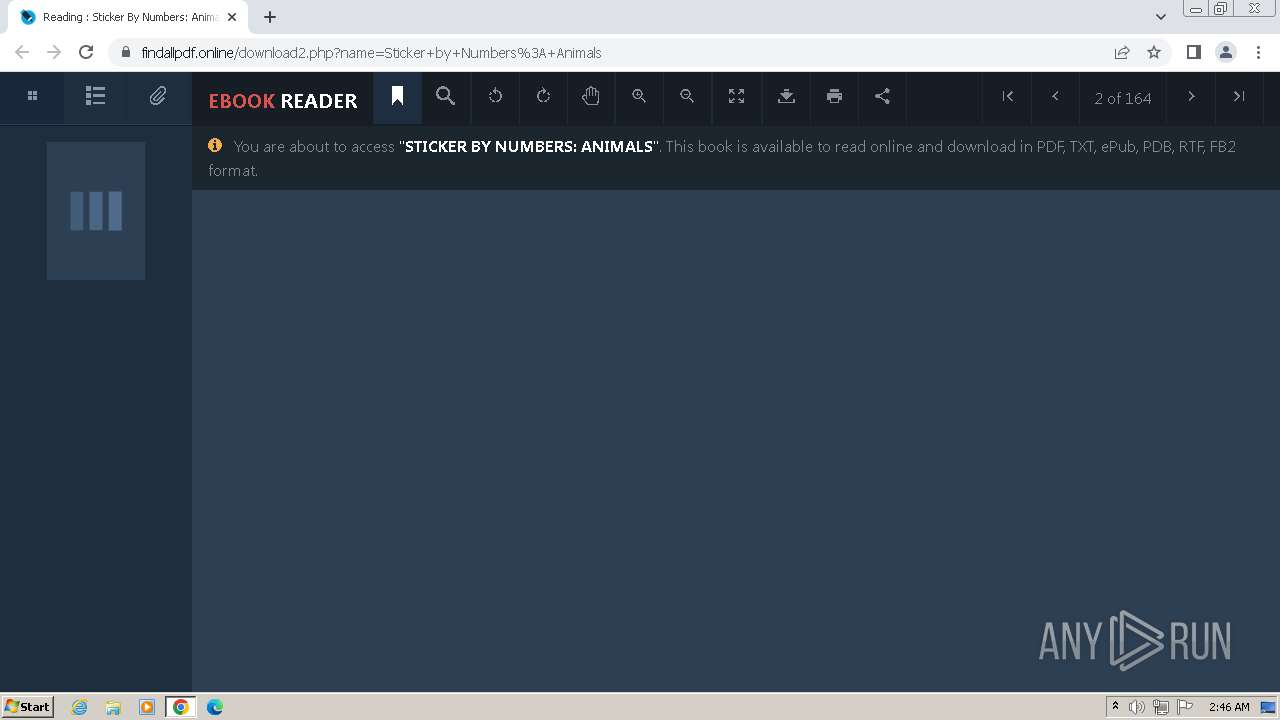Open the tab search dropdown
The image size is (1280, 720).
click(1160, 17)
